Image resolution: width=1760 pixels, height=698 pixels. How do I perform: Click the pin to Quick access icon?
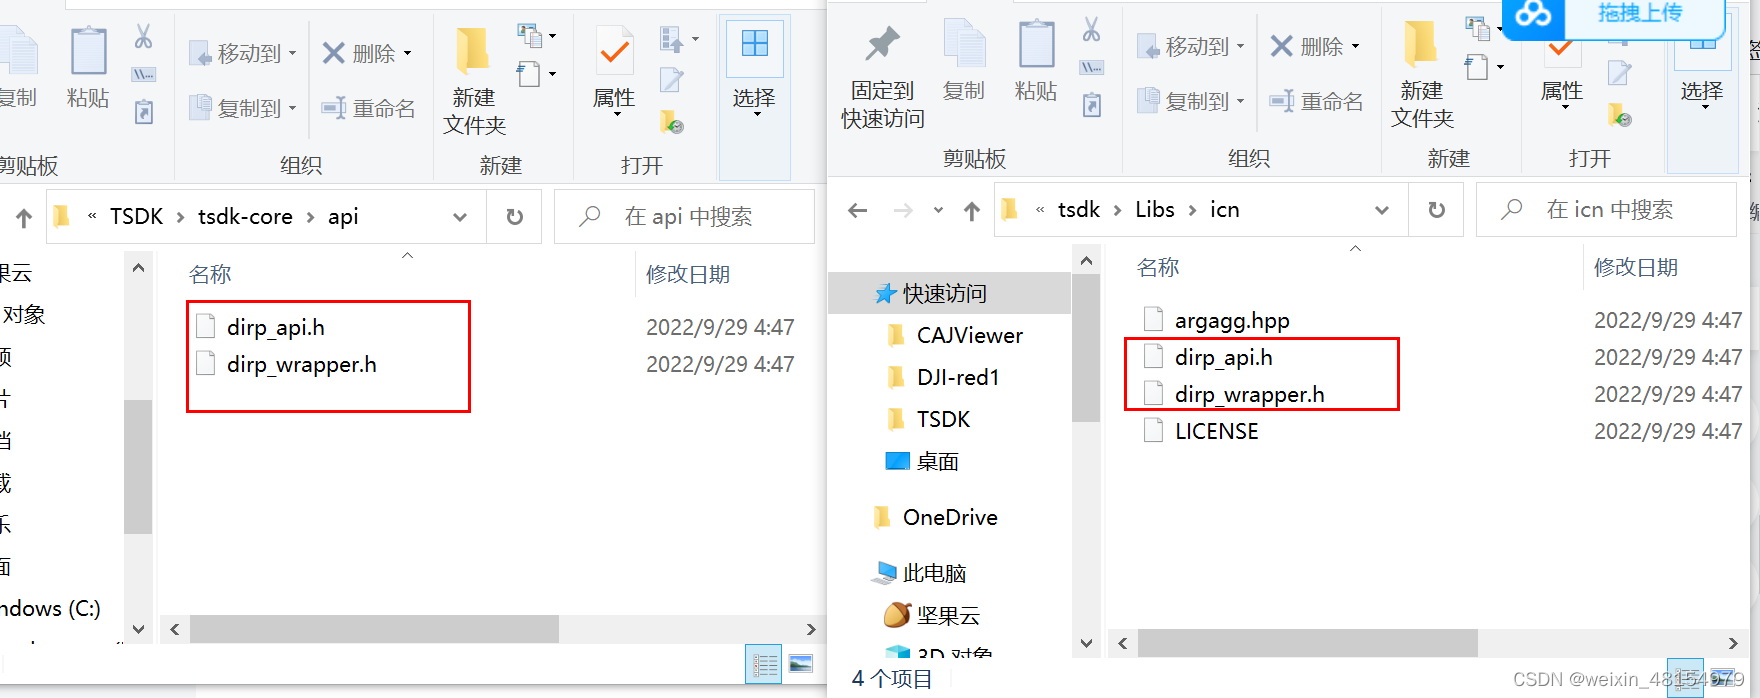click(x=882, y=44)
